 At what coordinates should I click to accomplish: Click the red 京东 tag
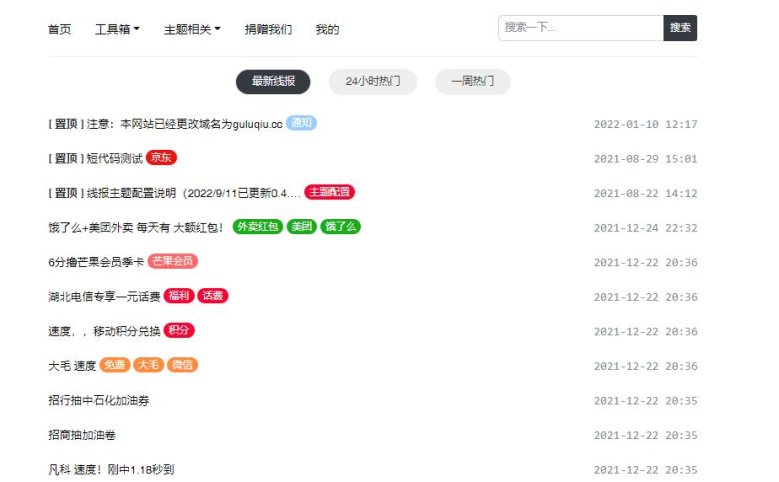161,158
